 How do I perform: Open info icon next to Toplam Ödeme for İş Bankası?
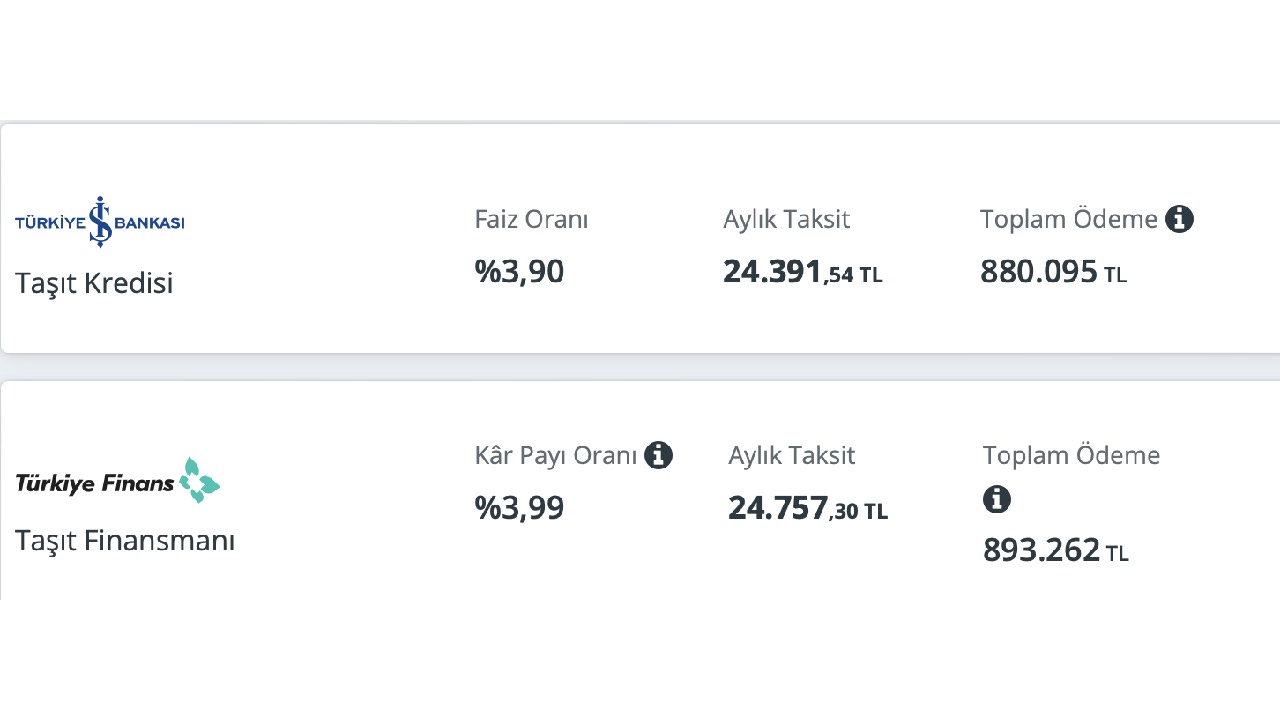(x=1179, y=219)
